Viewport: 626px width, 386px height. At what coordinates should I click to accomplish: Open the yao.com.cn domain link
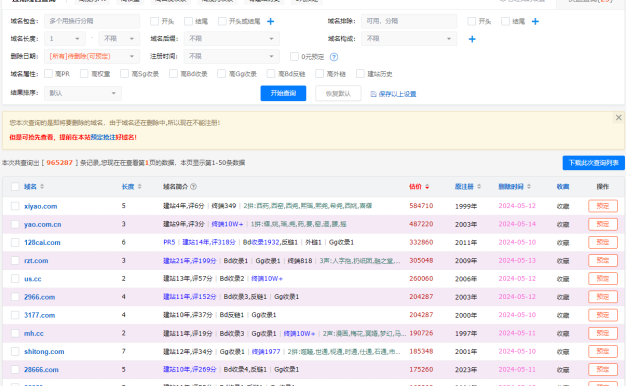[43, 224]
